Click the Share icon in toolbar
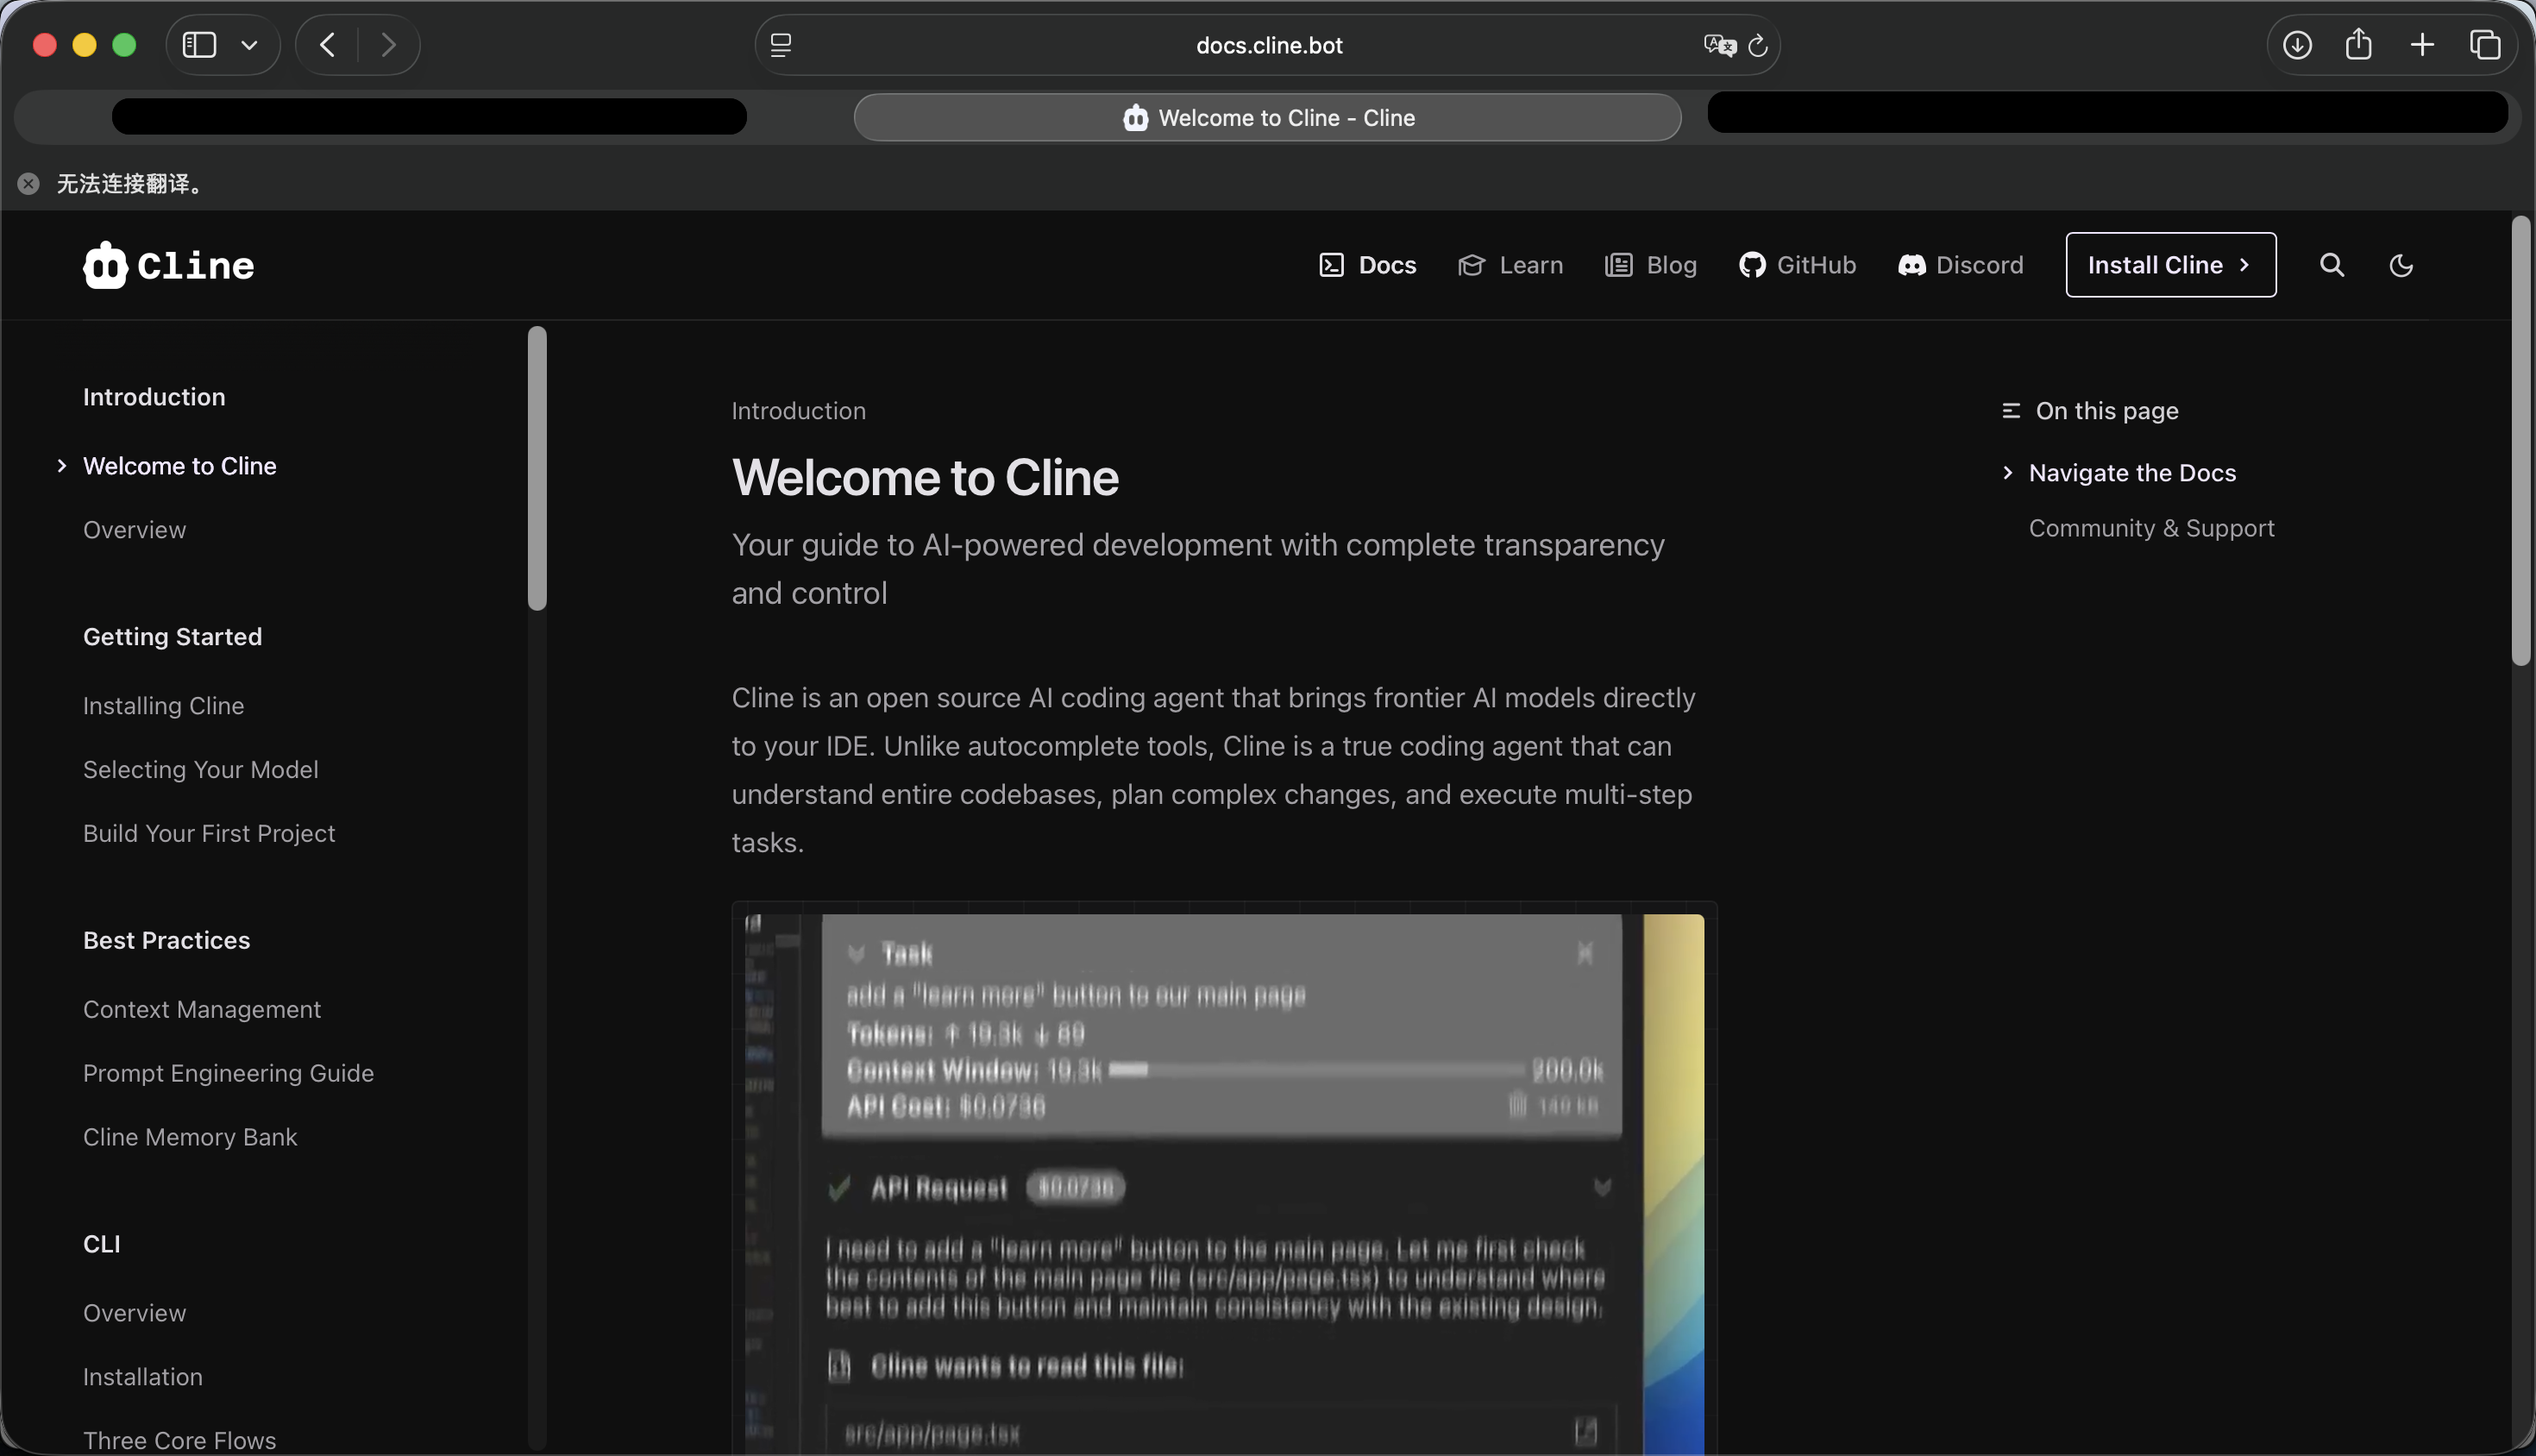This screenshot has width=2536, height=1456. pyautogui.click(x=2359, y=45)
